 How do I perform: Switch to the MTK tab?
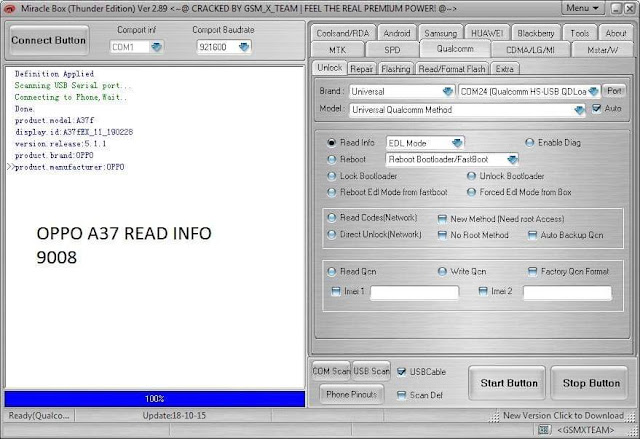[x=337, y=50]
